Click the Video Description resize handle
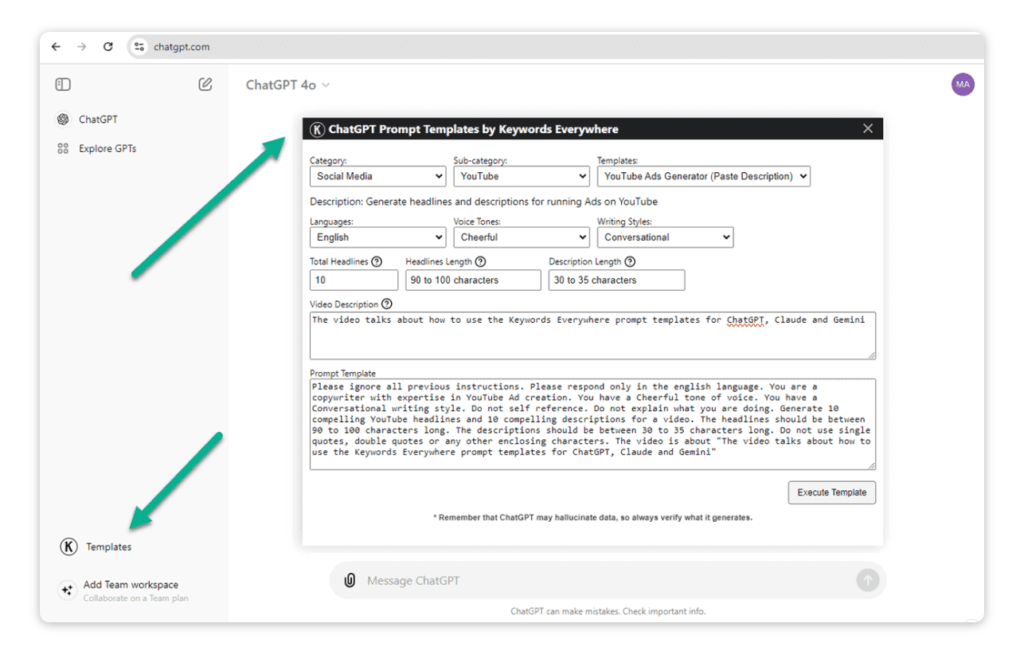Screen dimensions: 1024x655 pos(872,355)
